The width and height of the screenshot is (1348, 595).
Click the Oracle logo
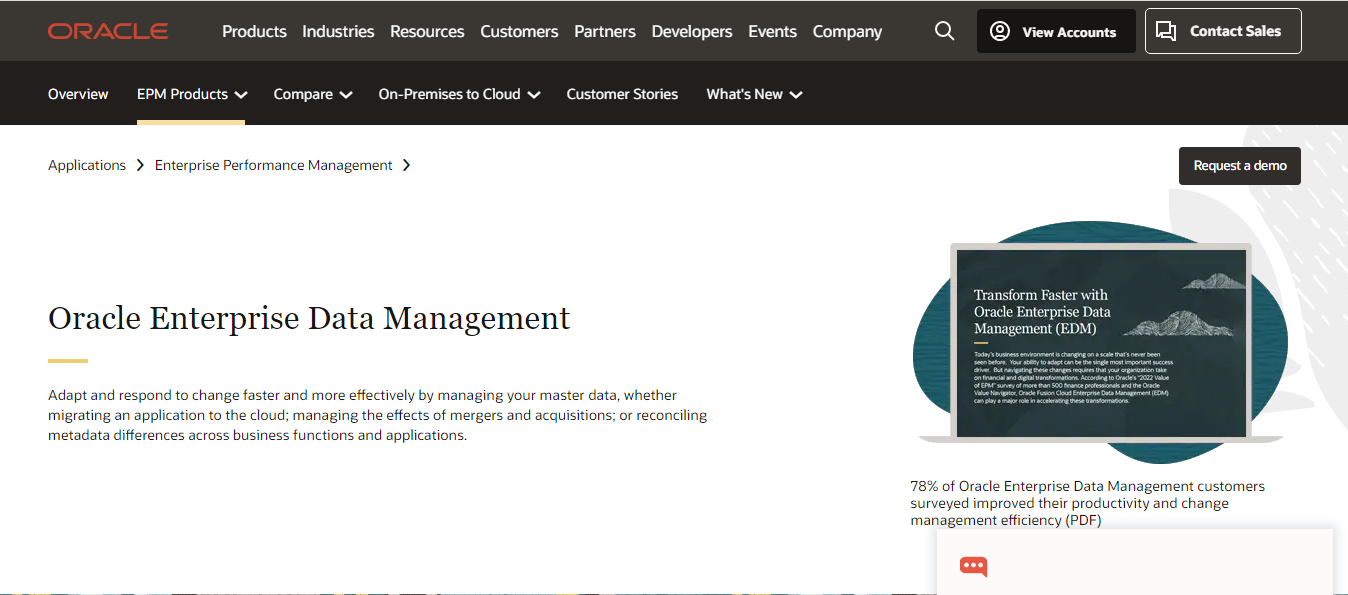pyautogui.click(x=108, y=31)
